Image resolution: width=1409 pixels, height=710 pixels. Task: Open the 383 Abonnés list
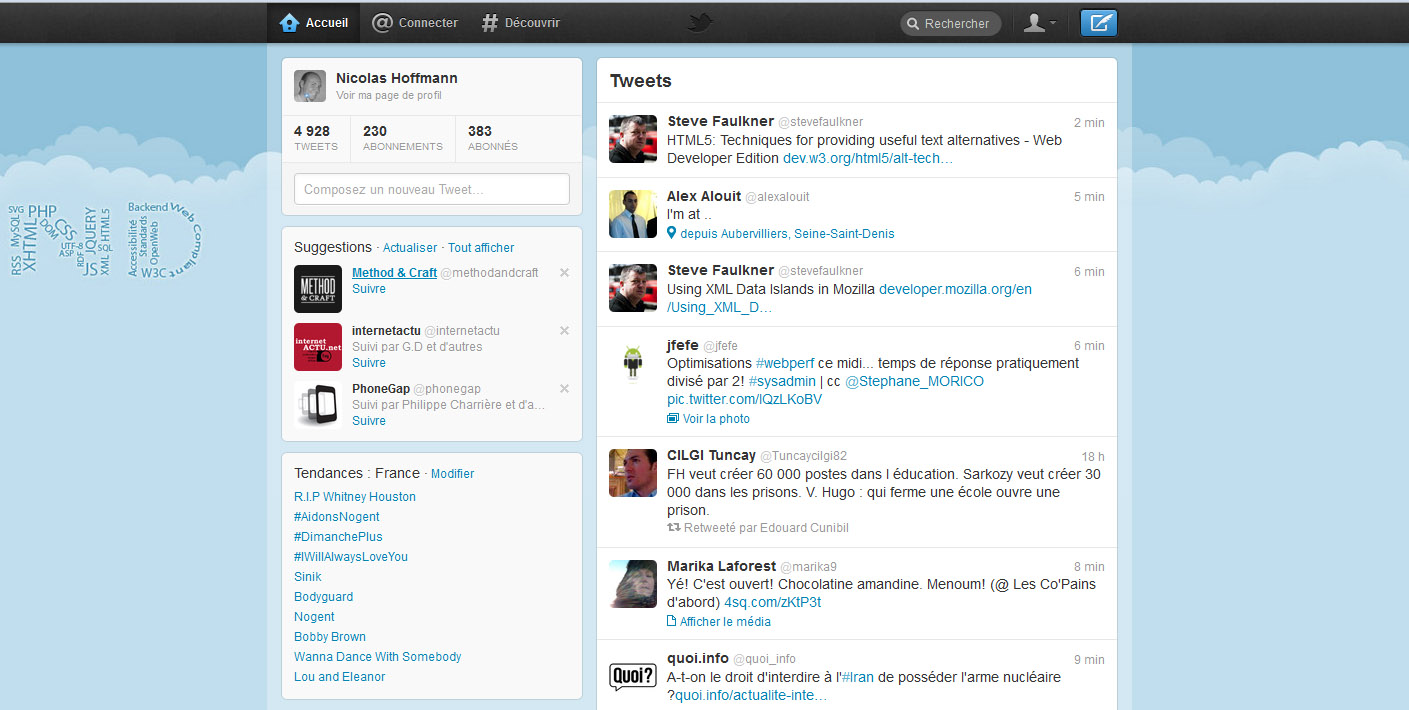pos(493,138)
